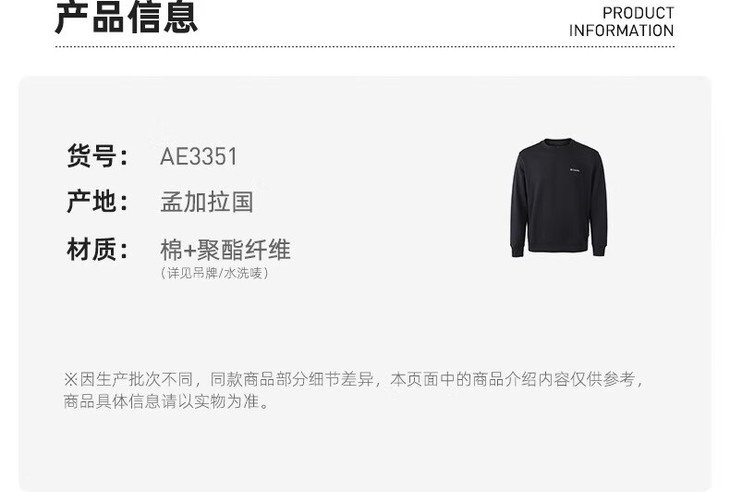This screenshot has height=492, width=730.
Task: Click the ※ symbol before the disclaimer
Action: click(71, 379)
